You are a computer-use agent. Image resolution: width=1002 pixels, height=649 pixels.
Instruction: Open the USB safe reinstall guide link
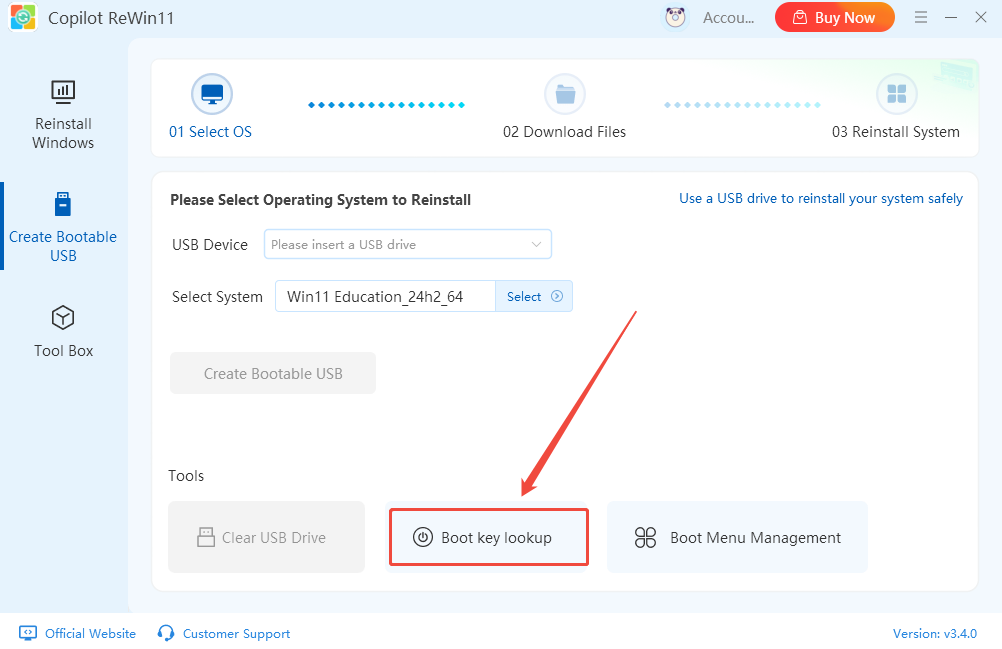[820, 198]
